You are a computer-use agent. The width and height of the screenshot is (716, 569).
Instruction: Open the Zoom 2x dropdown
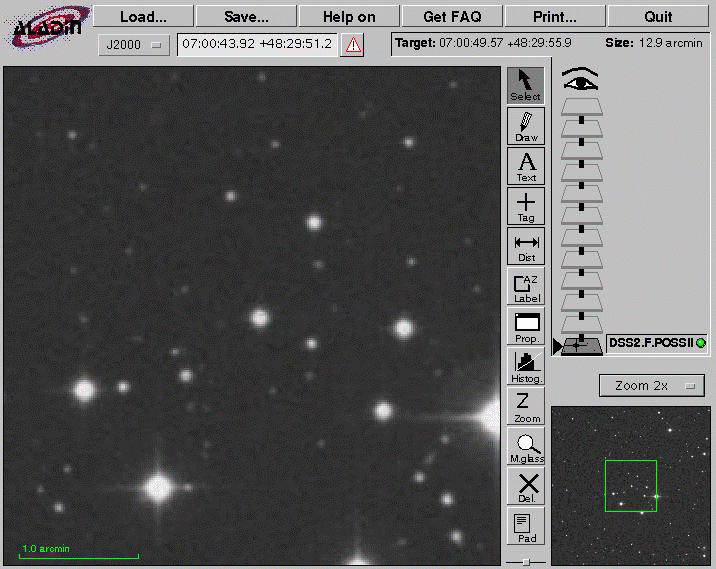tap(652, 386)
